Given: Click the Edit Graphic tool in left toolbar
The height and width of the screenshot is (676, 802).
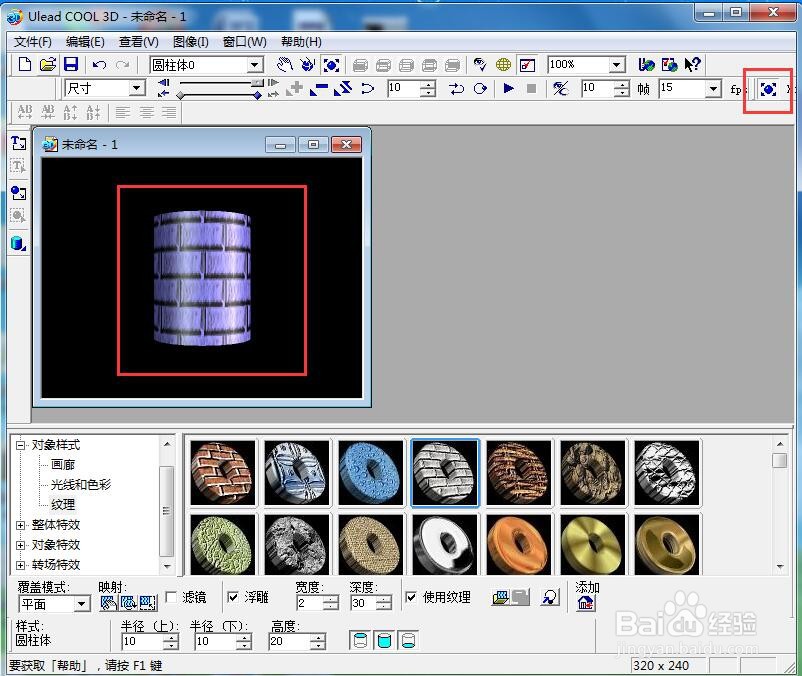Looking at the screenshot, I should pos(18,216).
